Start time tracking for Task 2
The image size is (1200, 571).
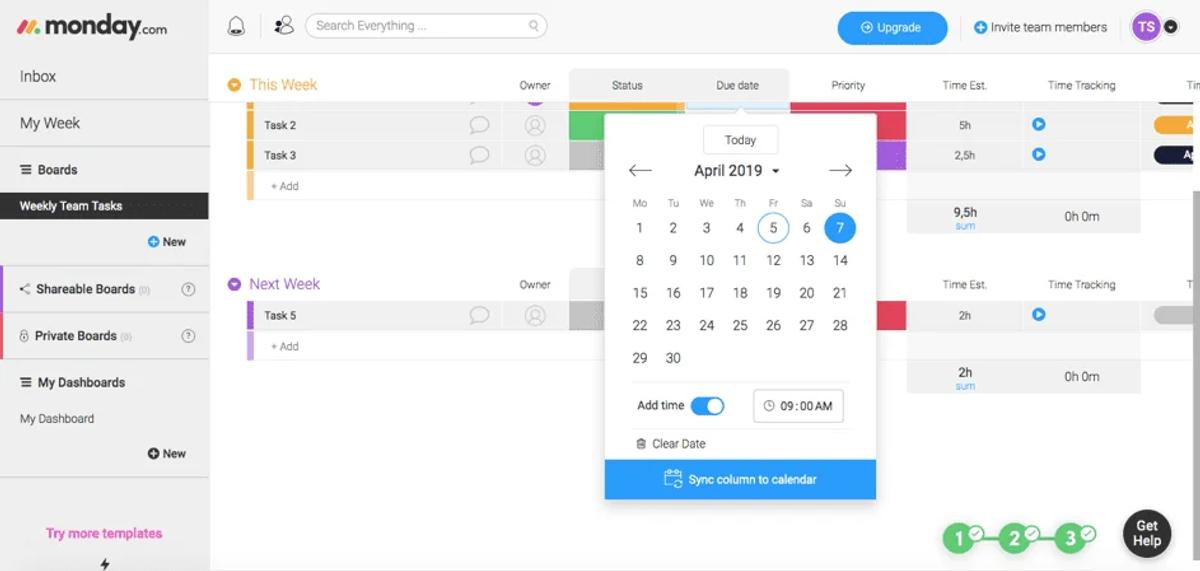coord(1038,125)
